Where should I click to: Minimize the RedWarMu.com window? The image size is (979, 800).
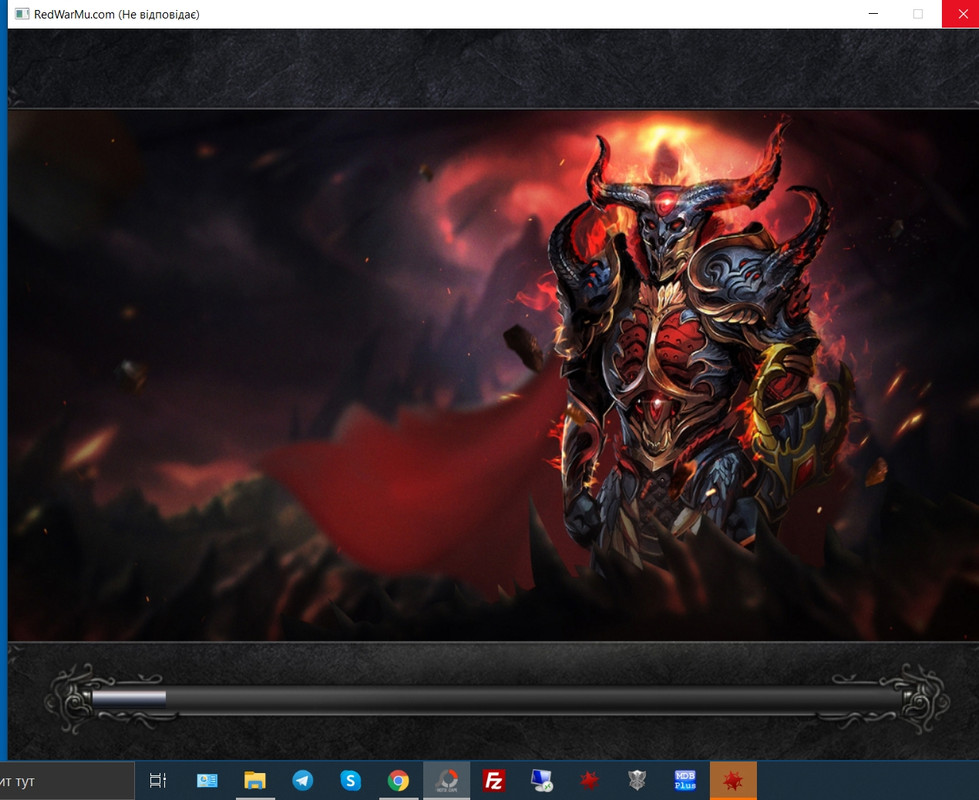pyautogui.click(x=873, y=14)
